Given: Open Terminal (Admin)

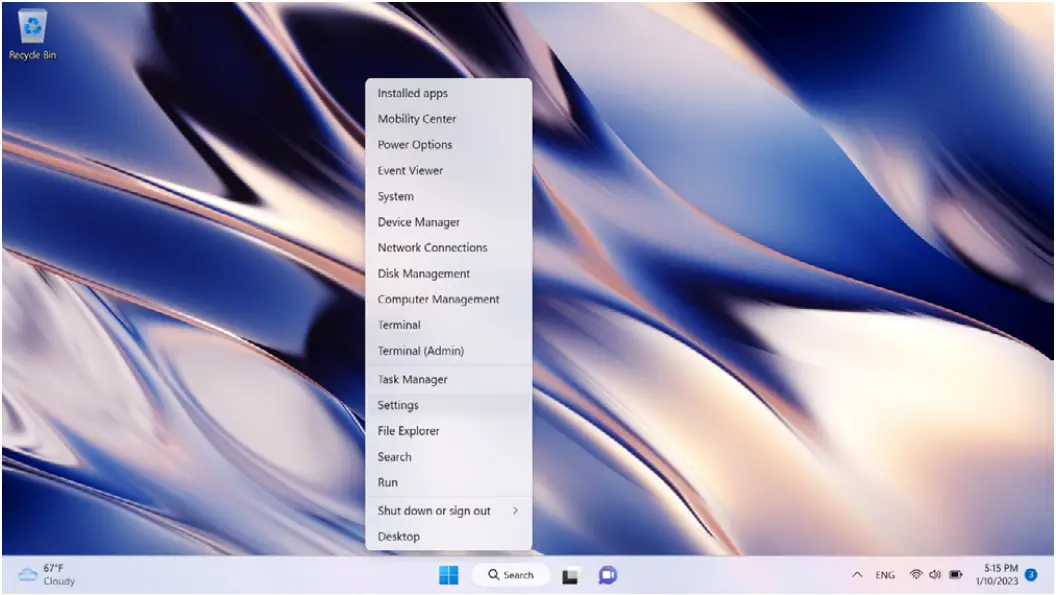Looking at the screenshot, I should point(421,350).
